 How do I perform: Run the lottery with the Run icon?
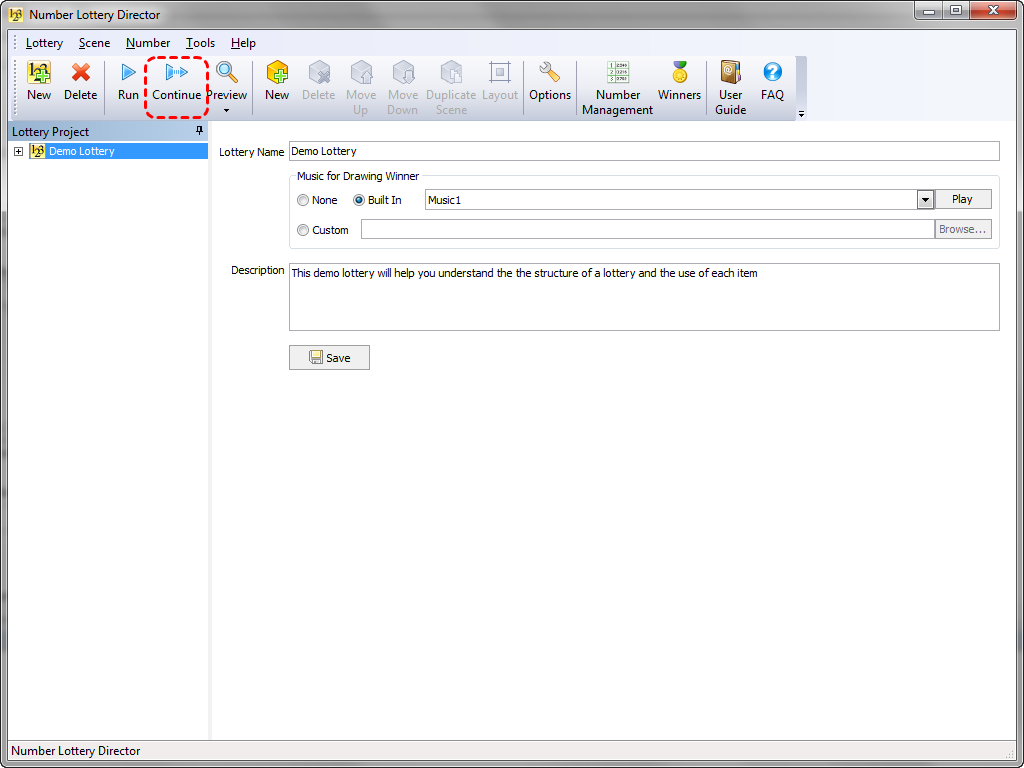(x=128, y=74)
